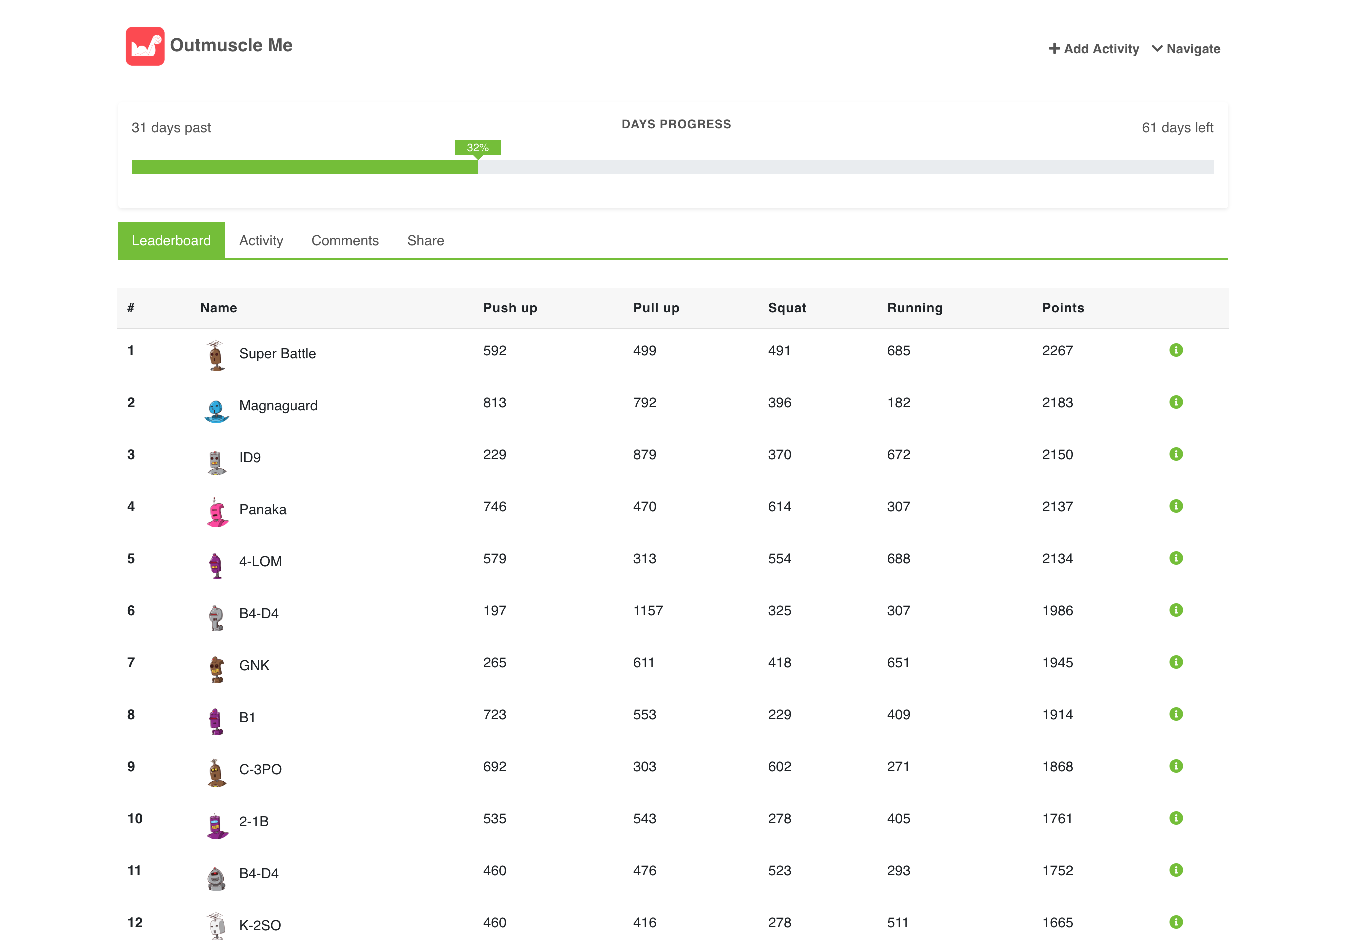
Task: Click the 32% days progress marker
Action: click(x=478, y=148)
